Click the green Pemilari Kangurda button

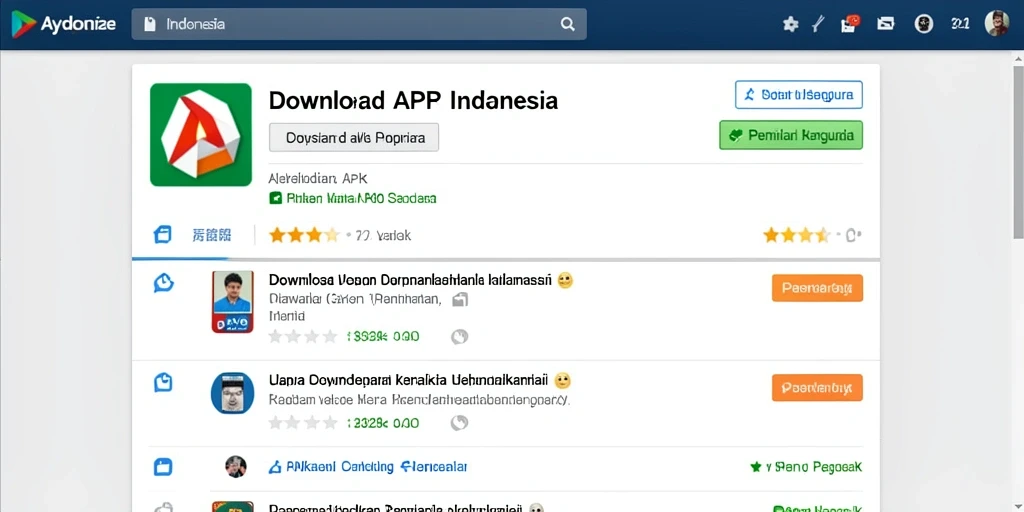(791, 135)
